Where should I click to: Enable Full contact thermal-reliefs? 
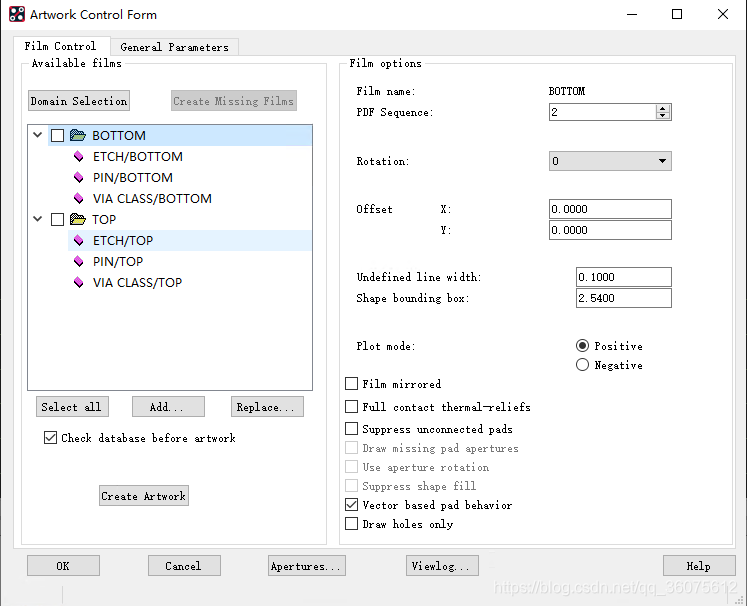point(351,406)
